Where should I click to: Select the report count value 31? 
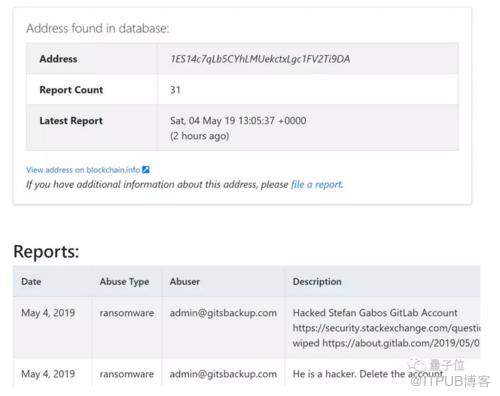click(x=175, y=90)
